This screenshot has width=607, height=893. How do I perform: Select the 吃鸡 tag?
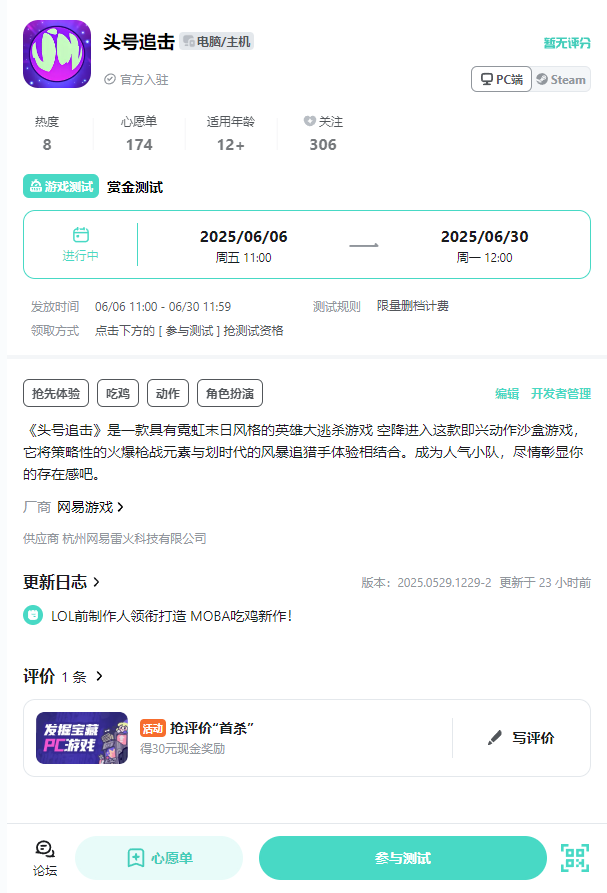click(x=118, y=393)
